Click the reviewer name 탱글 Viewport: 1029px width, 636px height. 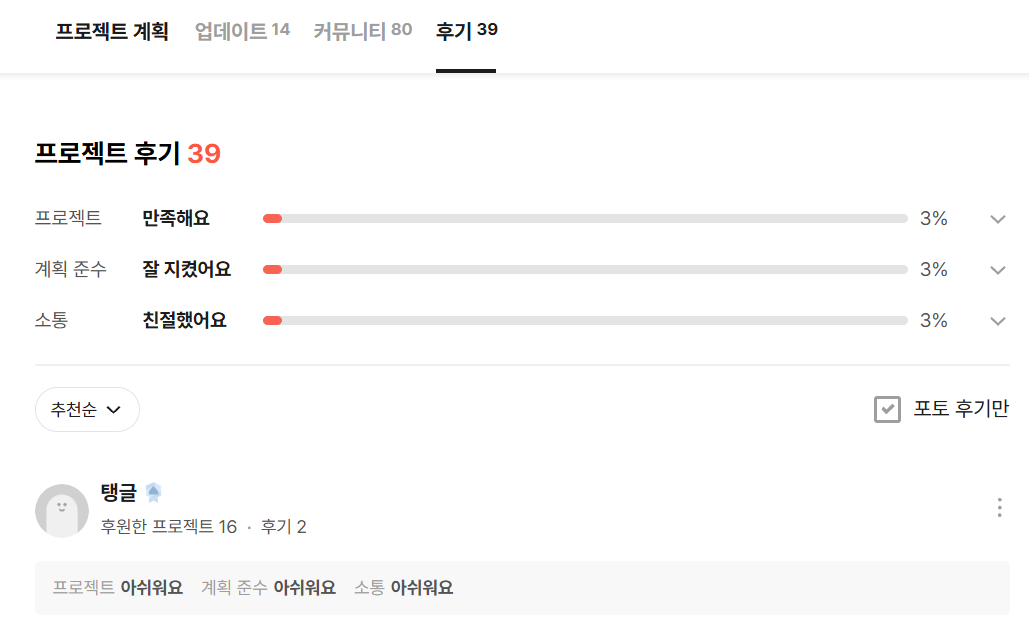tap(118, 492)
